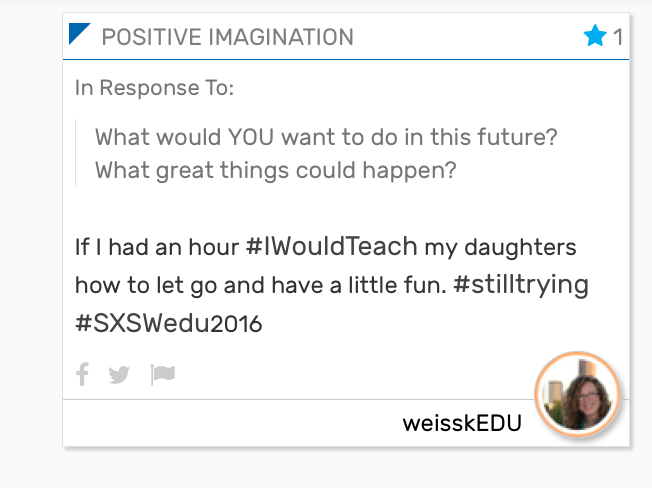Open the POSITIVE IMAGINATION card title
652x488 pixels.
pos(227,37)
